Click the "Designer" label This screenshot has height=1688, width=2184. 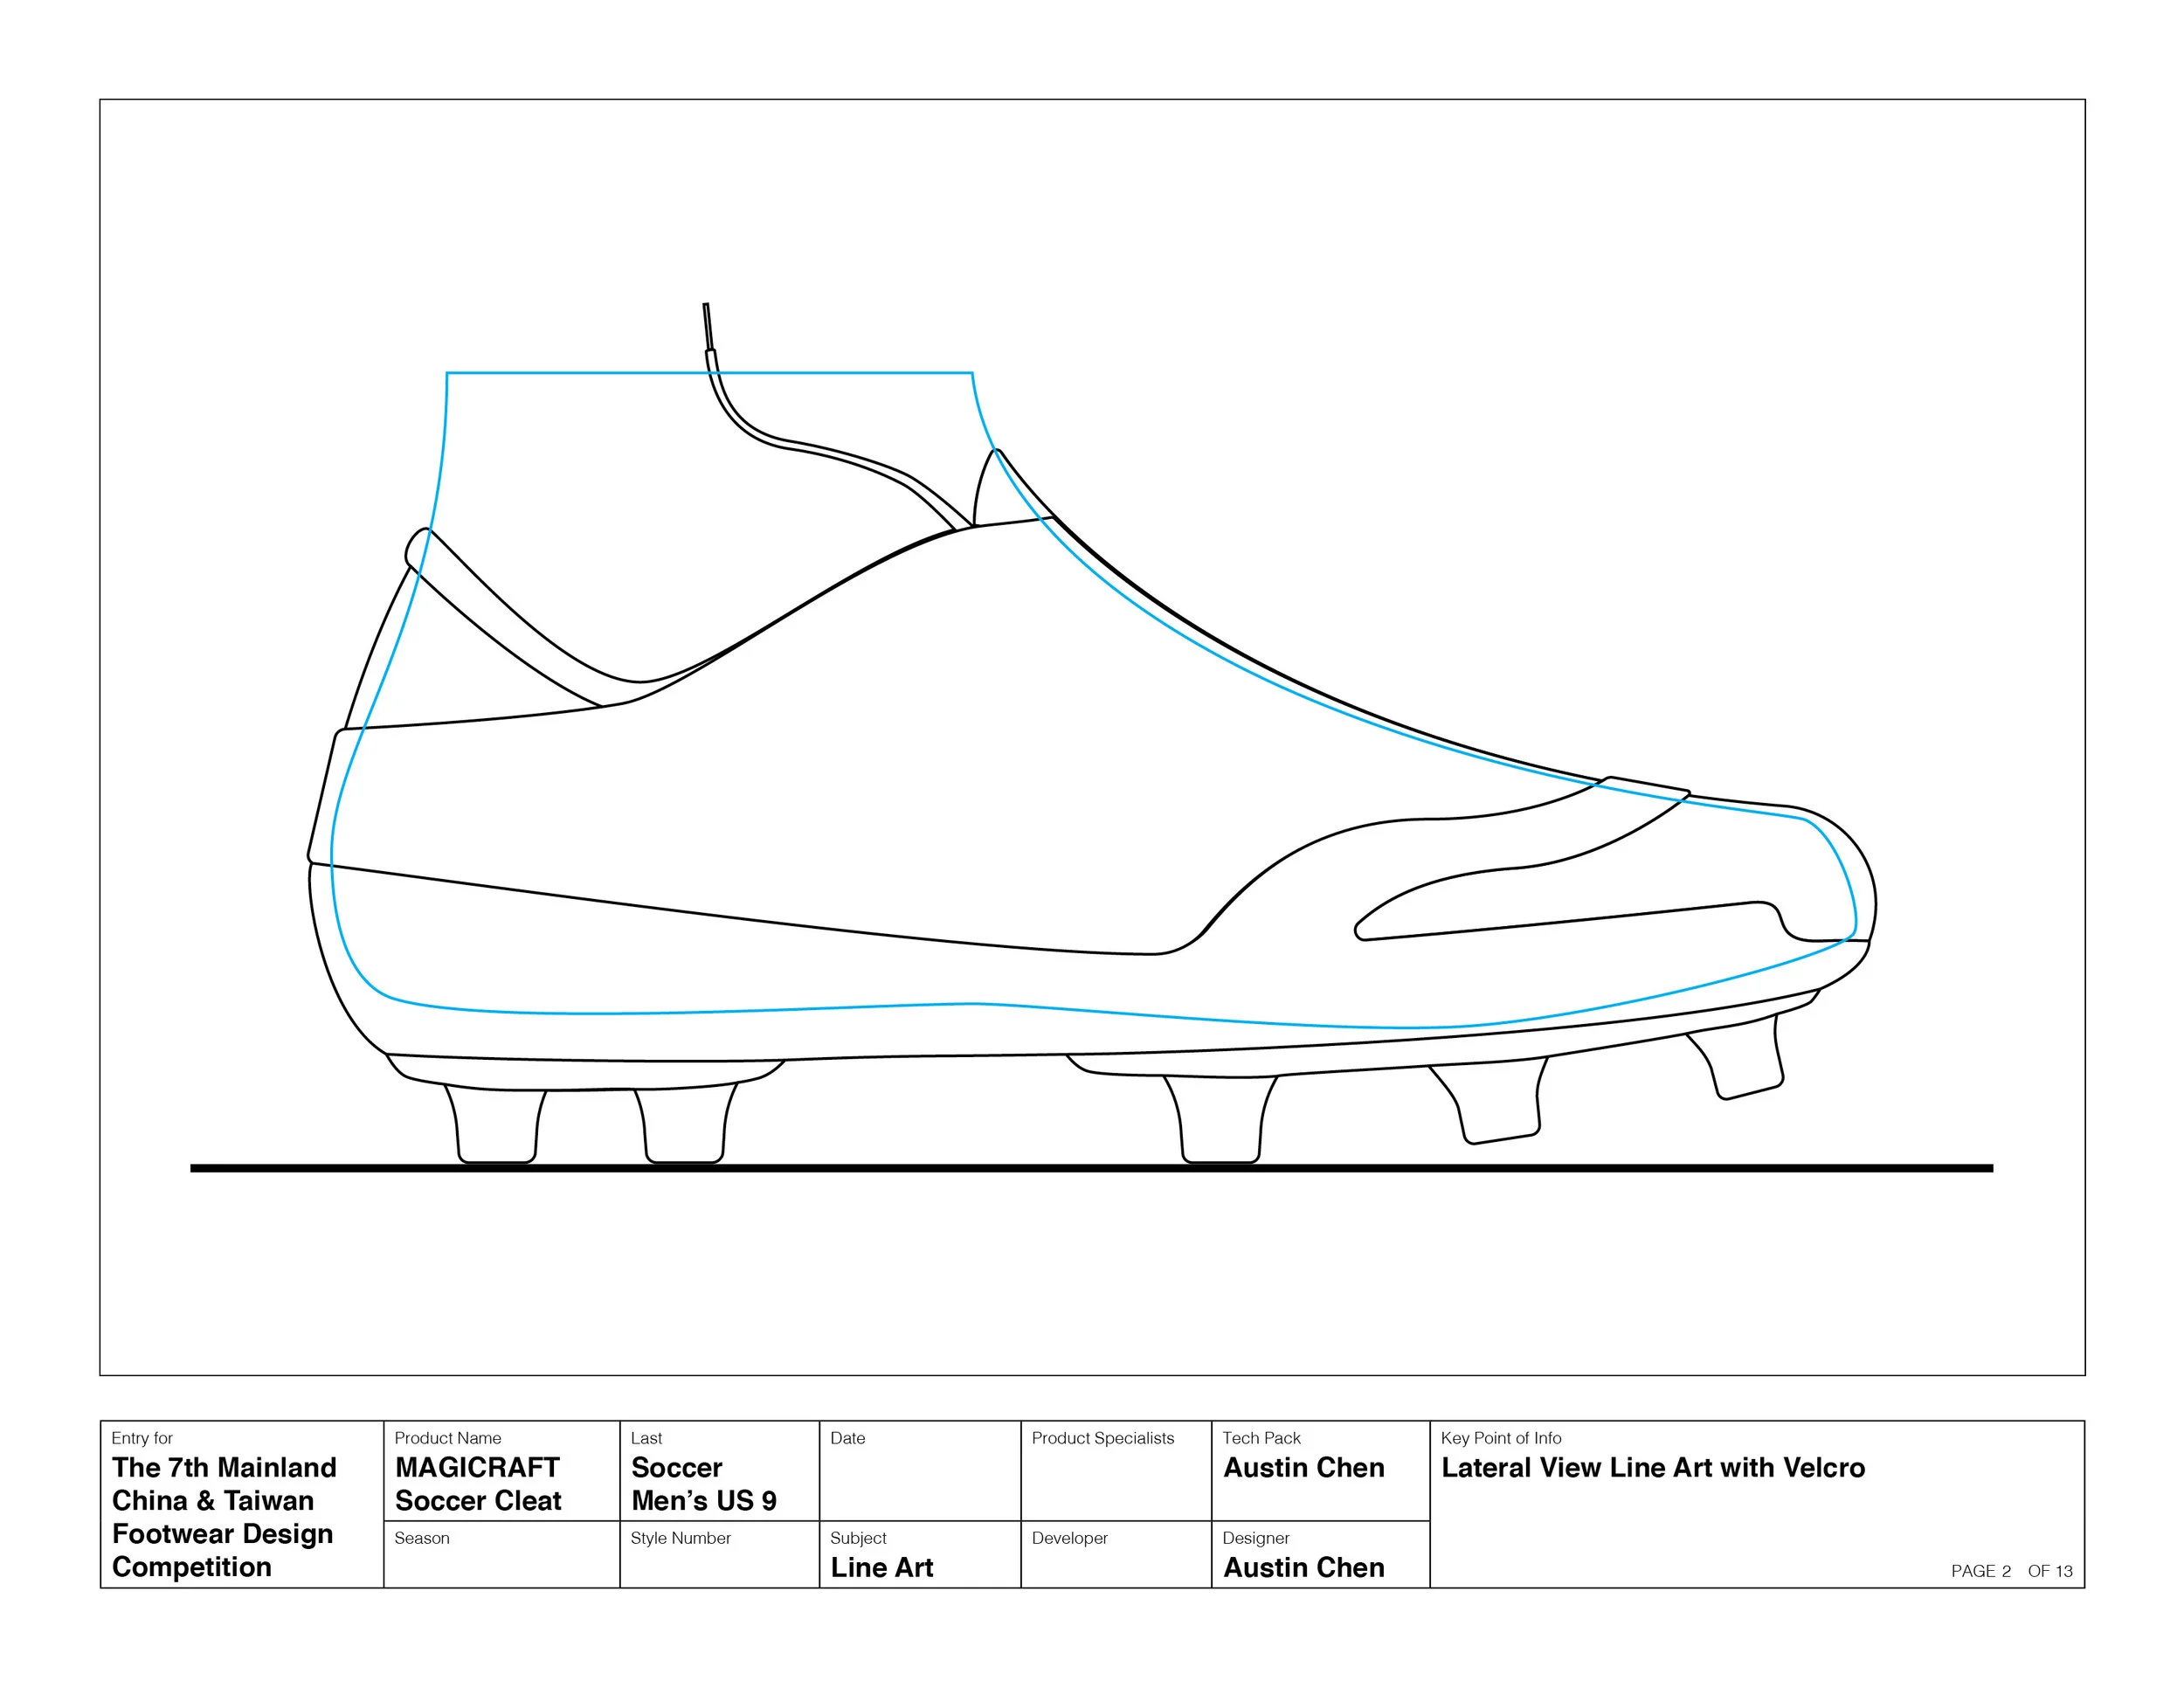pyautogui.click(x=1255, y=1538)
